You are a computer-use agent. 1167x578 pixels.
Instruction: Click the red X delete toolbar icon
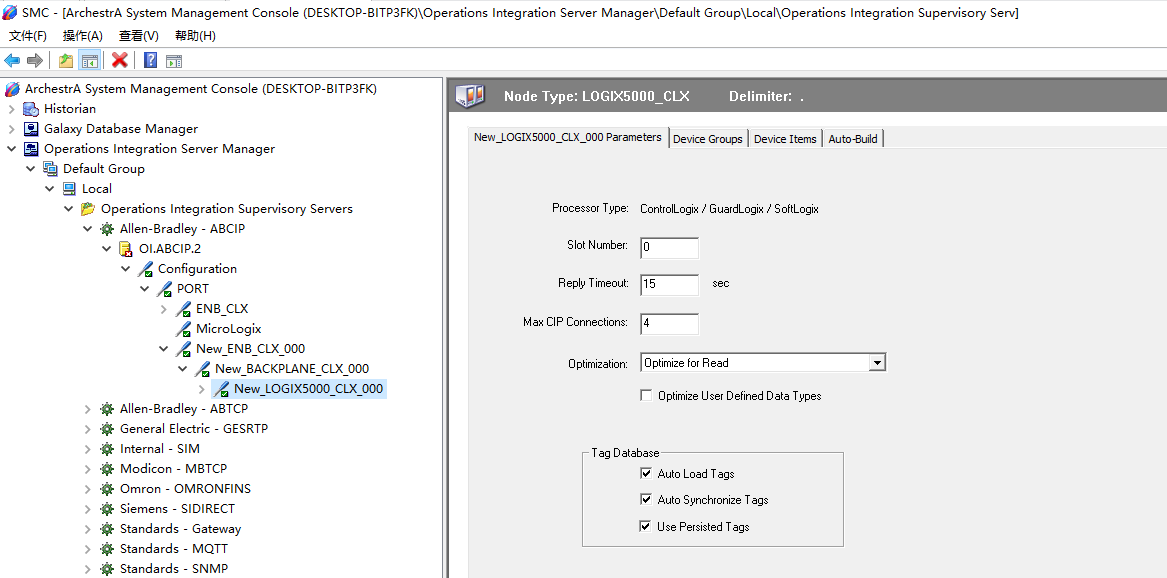click(x=120, y=61)
